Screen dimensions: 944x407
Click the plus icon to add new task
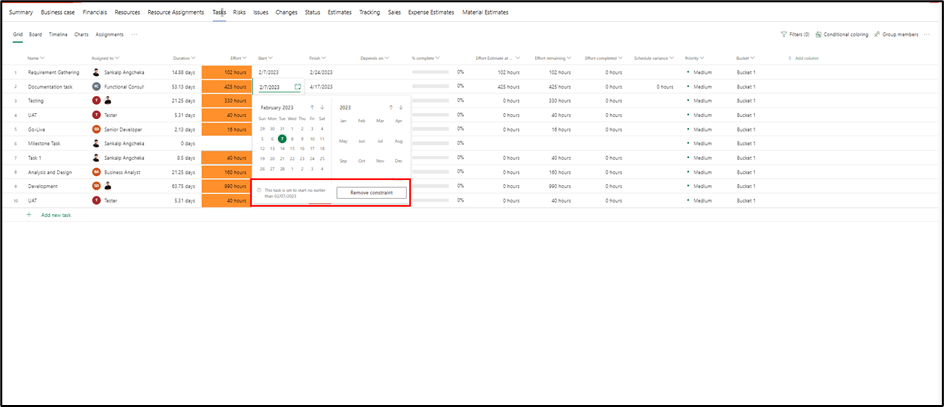pyautogui.click(x=28, y=215)
